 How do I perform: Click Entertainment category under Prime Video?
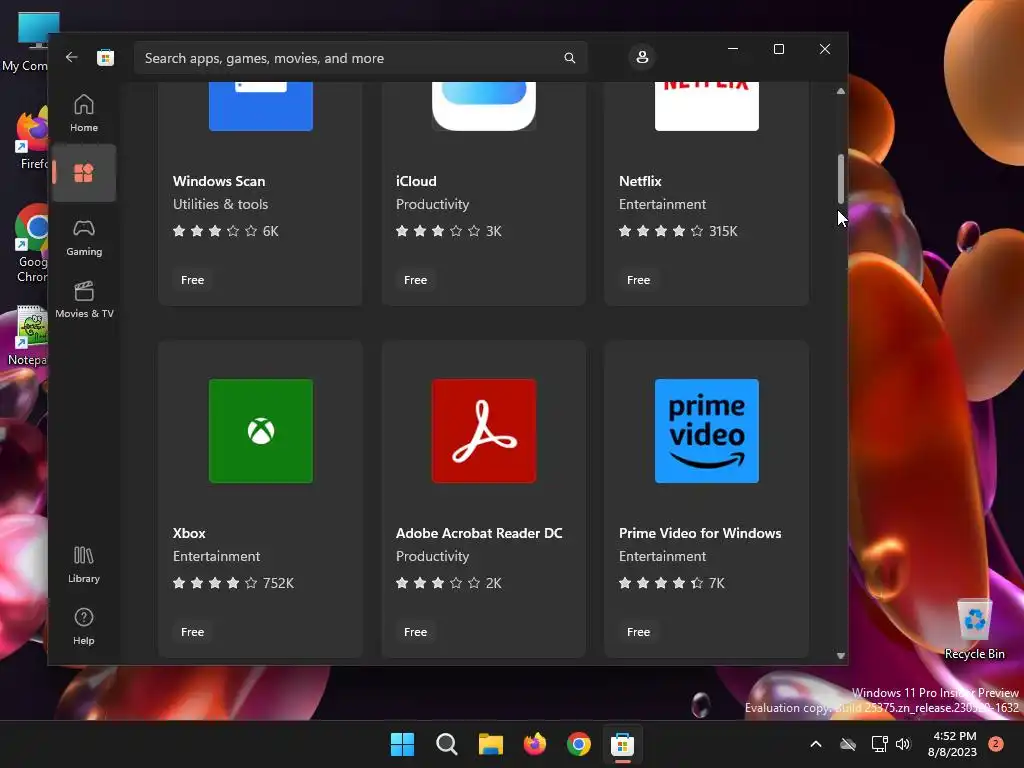click(662, 556)
